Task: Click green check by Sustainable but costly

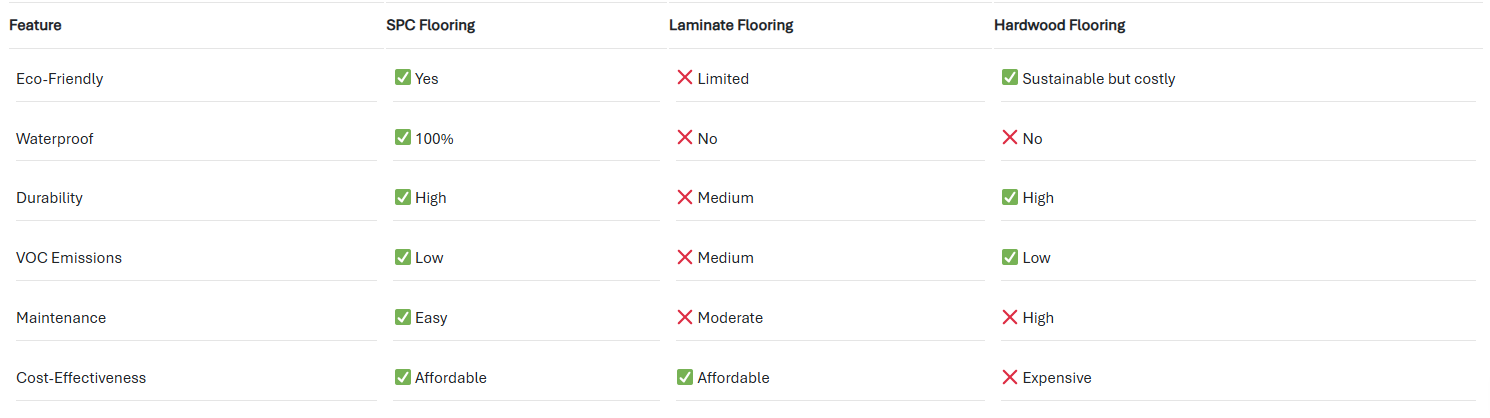Action: 1010,78
